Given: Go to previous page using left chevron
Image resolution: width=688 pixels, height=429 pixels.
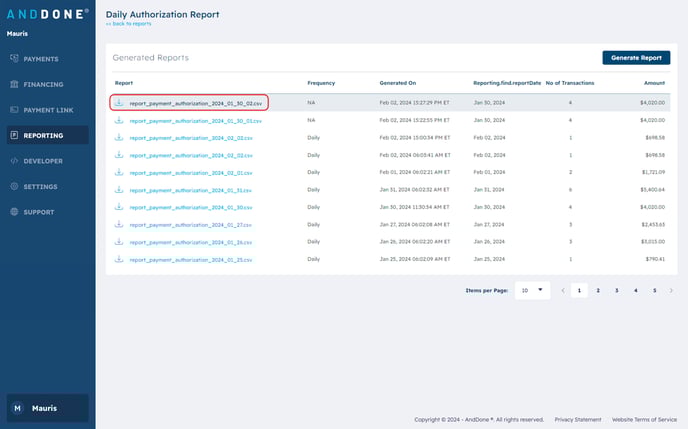Looking at the screenshot, I should coord(563,290).
